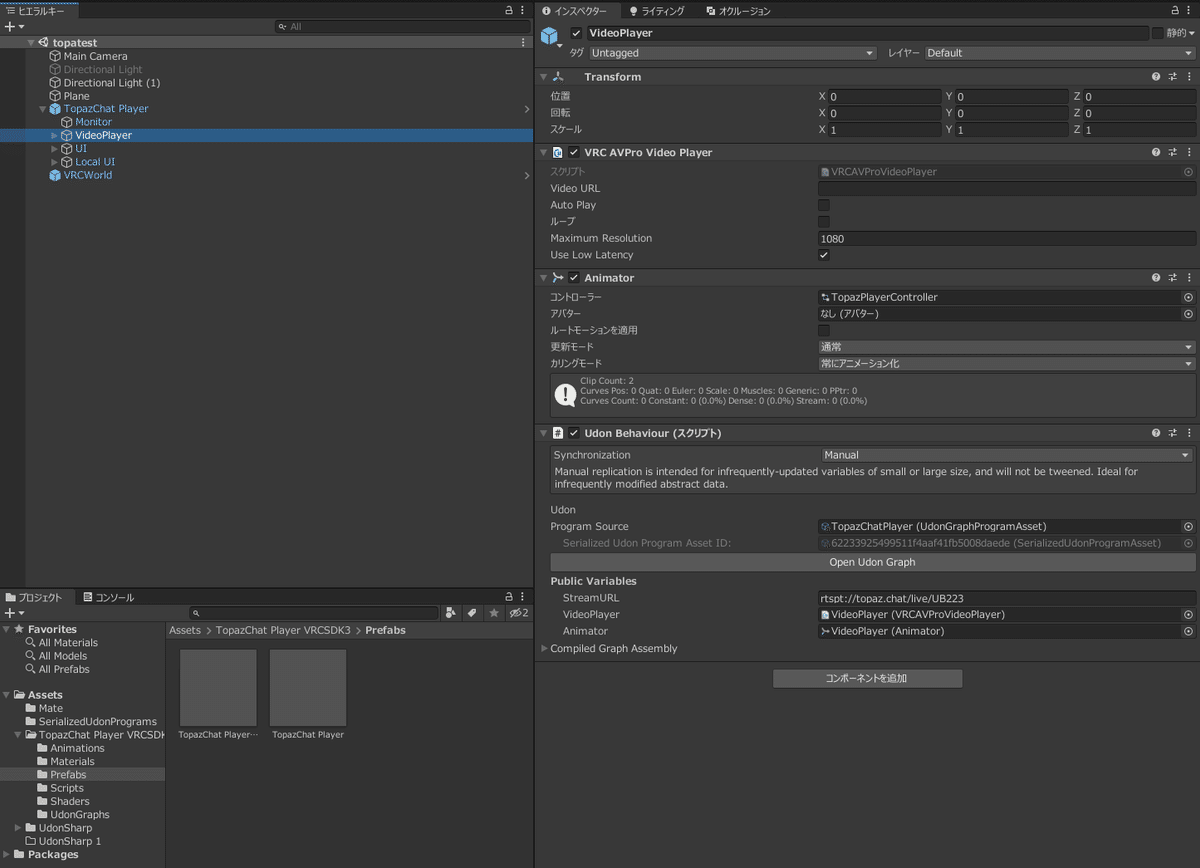Switch to the Lighting (ライティング) tab
This screenshot has width=1200, height=868.
(x=657, y=11)
